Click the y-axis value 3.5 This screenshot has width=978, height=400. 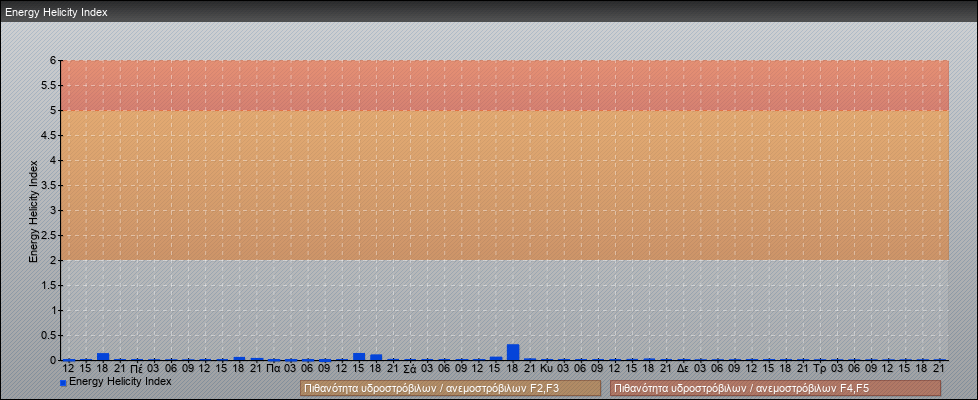49,185
